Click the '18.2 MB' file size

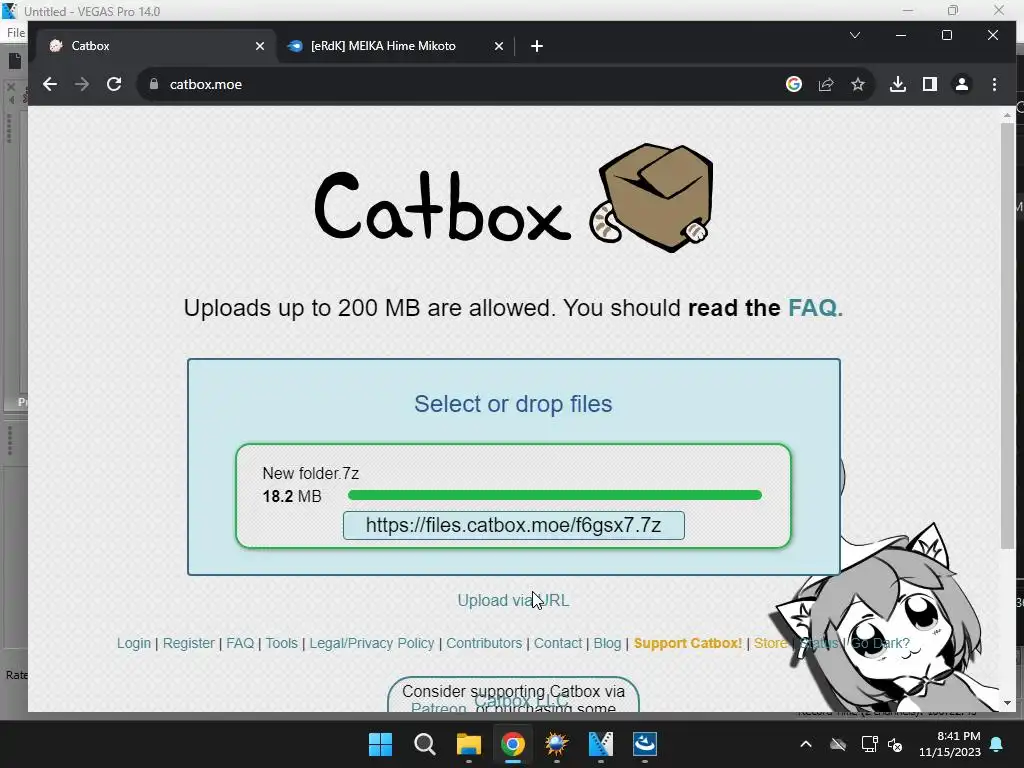pyautogui.click(x=292, y=496)
